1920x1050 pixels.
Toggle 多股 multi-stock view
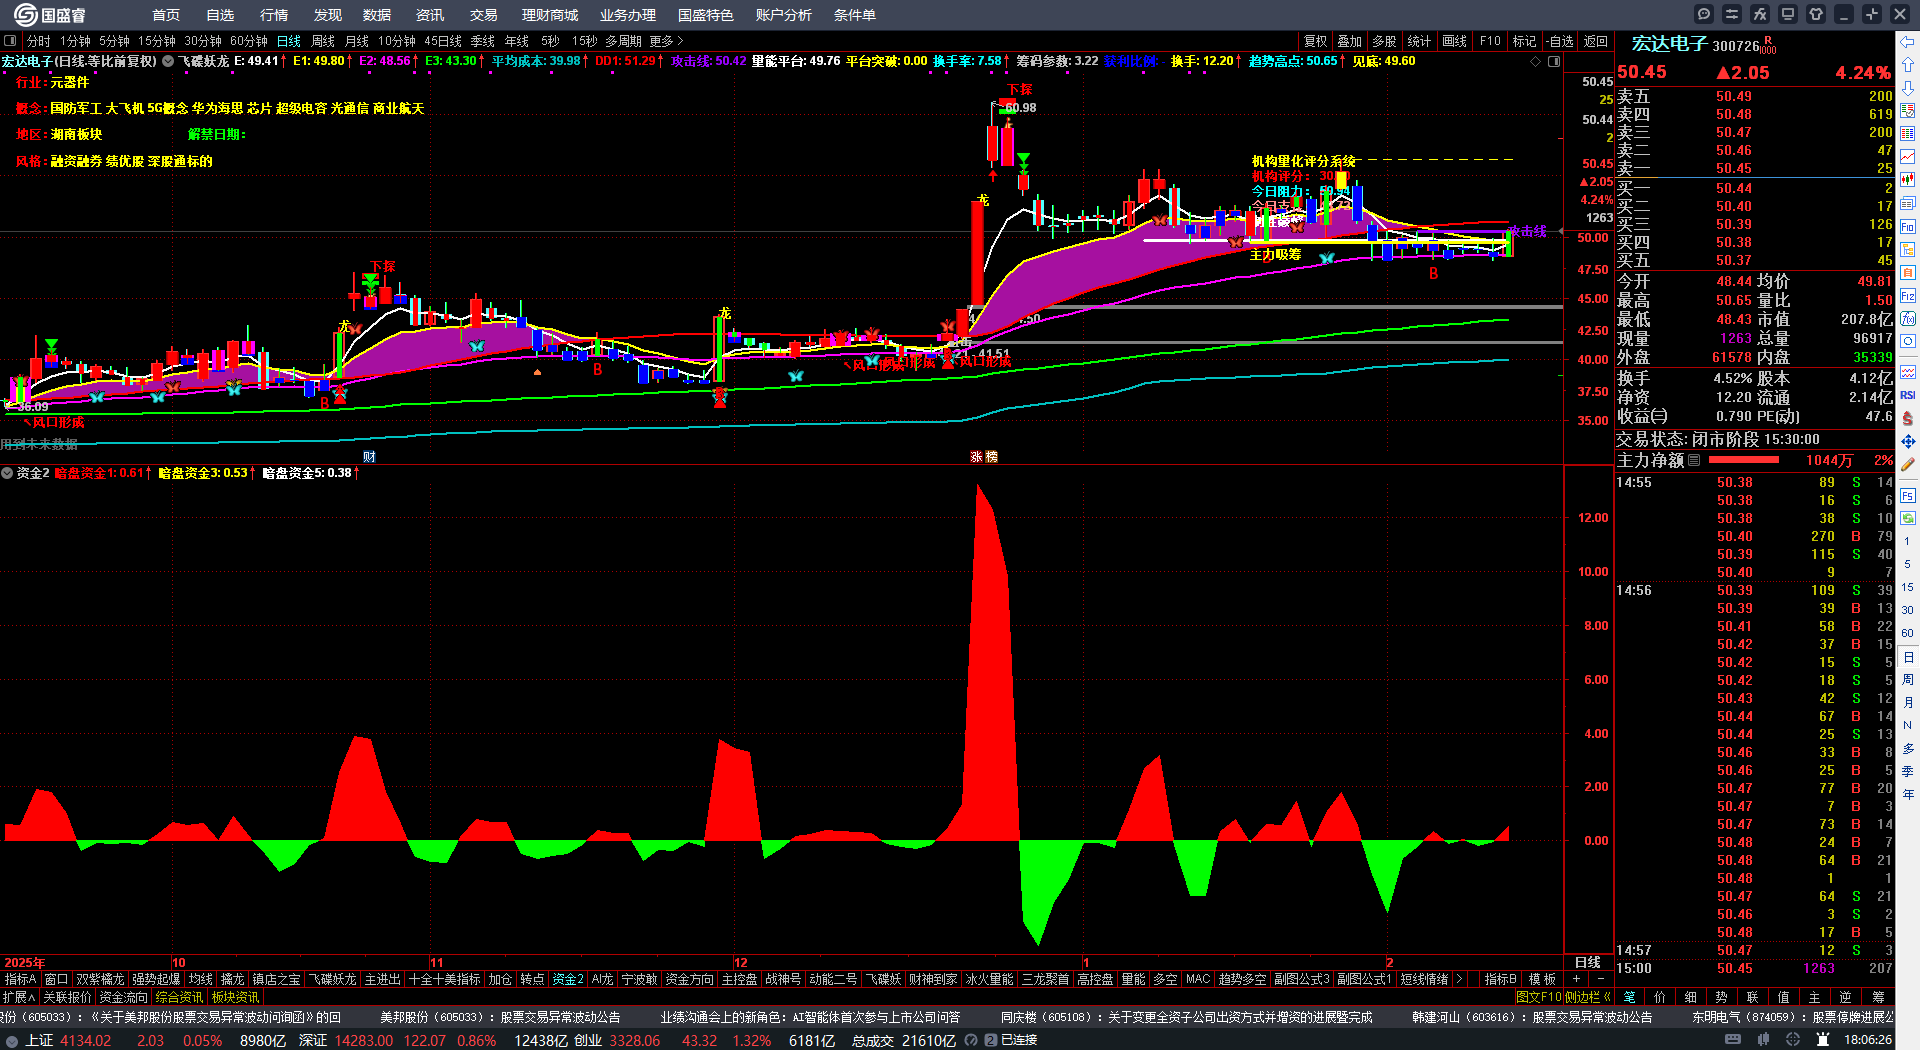point(1384,41)
